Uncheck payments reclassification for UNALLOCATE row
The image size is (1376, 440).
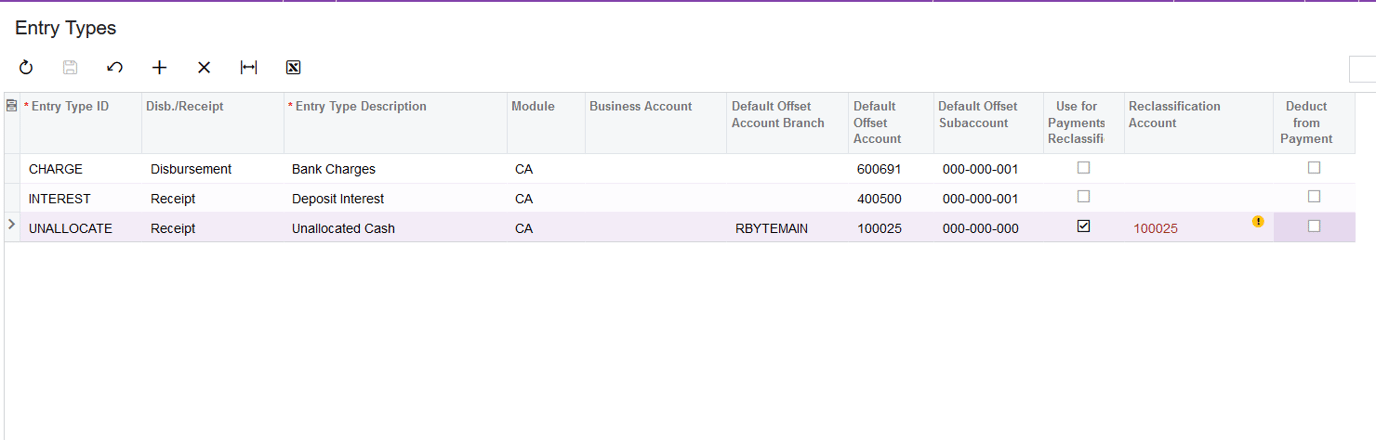[1083, 227]
